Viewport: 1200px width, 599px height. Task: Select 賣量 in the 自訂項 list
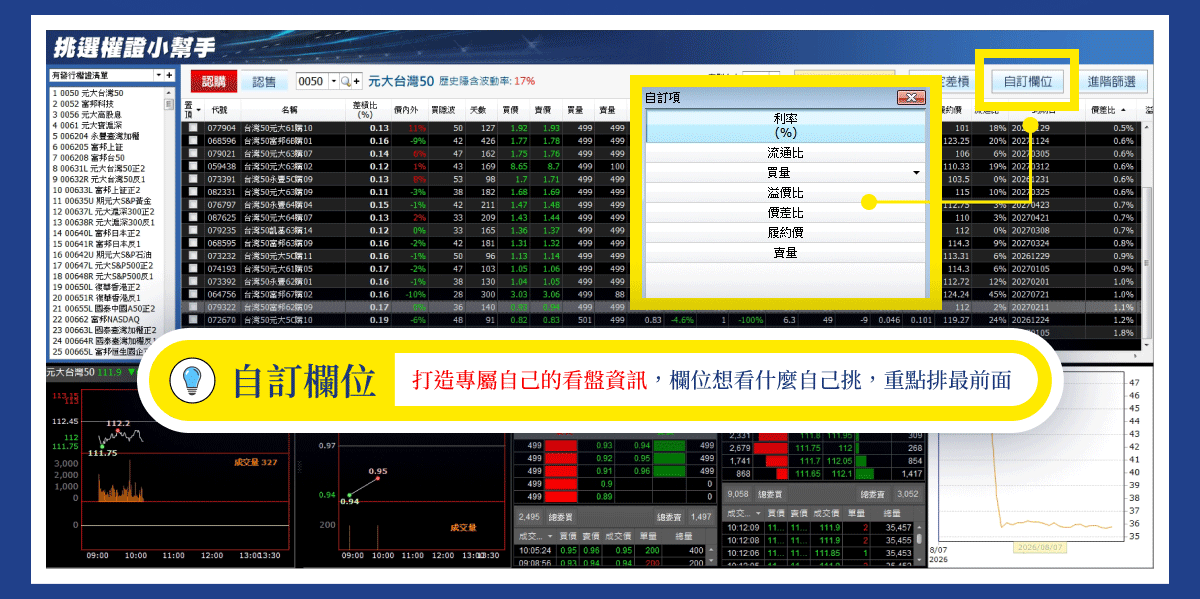tap(785, 253)
